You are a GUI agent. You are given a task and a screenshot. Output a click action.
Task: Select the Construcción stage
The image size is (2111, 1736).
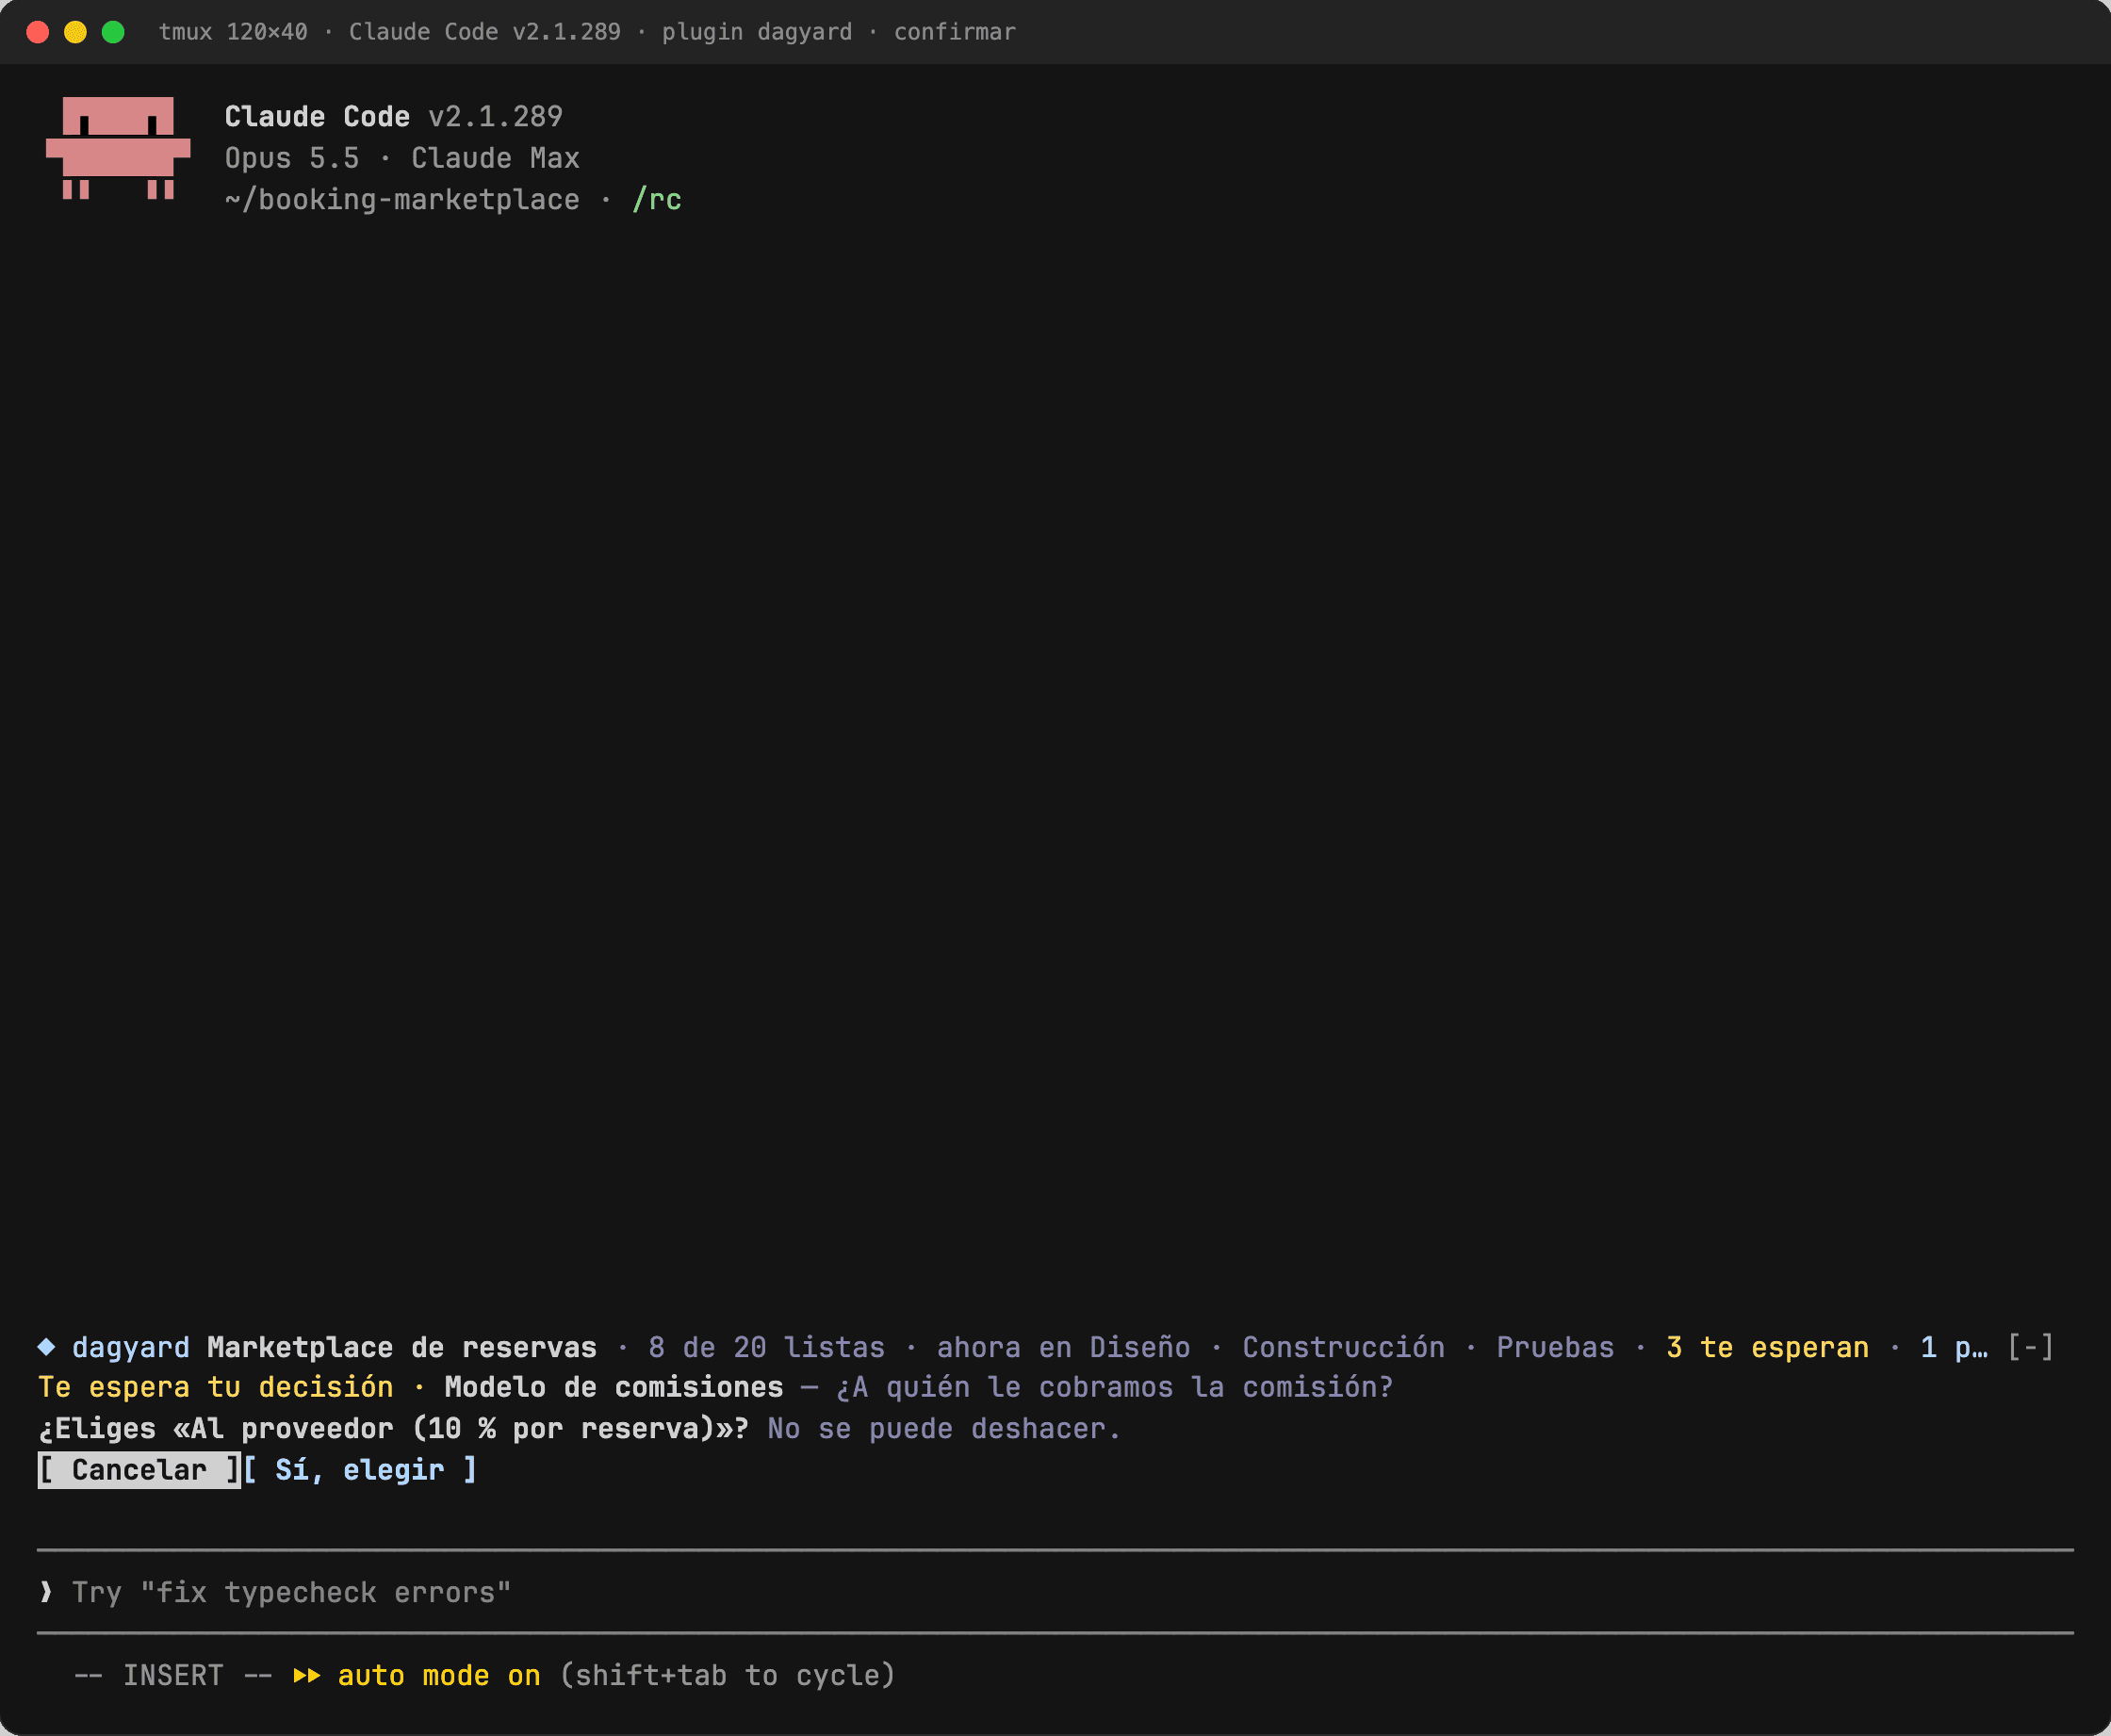tap(1343, 1347)
